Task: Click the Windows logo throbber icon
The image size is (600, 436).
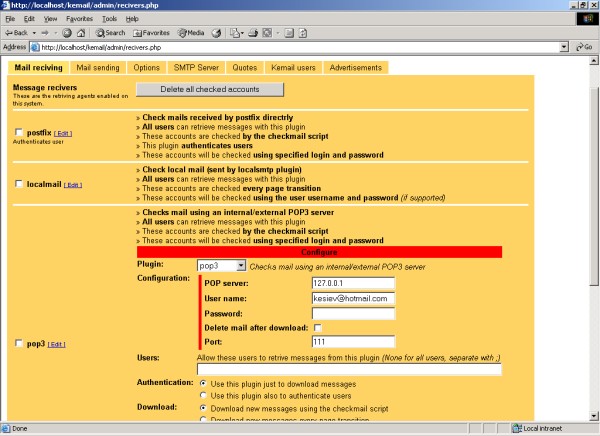Action: pyautogui.click(x=587, y=19)
